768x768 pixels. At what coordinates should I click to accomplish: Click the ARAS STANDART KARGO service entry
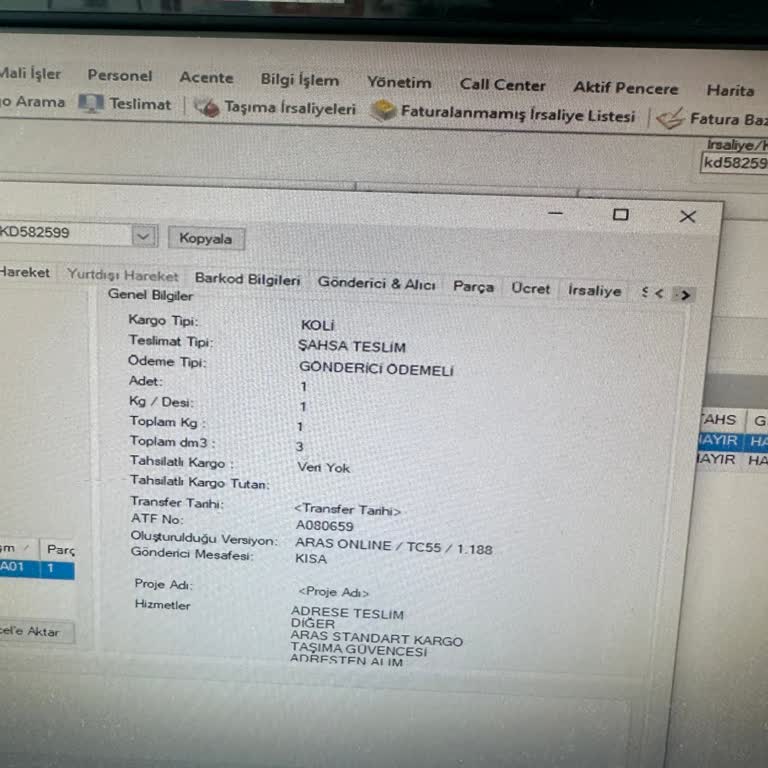click(377, 638)
